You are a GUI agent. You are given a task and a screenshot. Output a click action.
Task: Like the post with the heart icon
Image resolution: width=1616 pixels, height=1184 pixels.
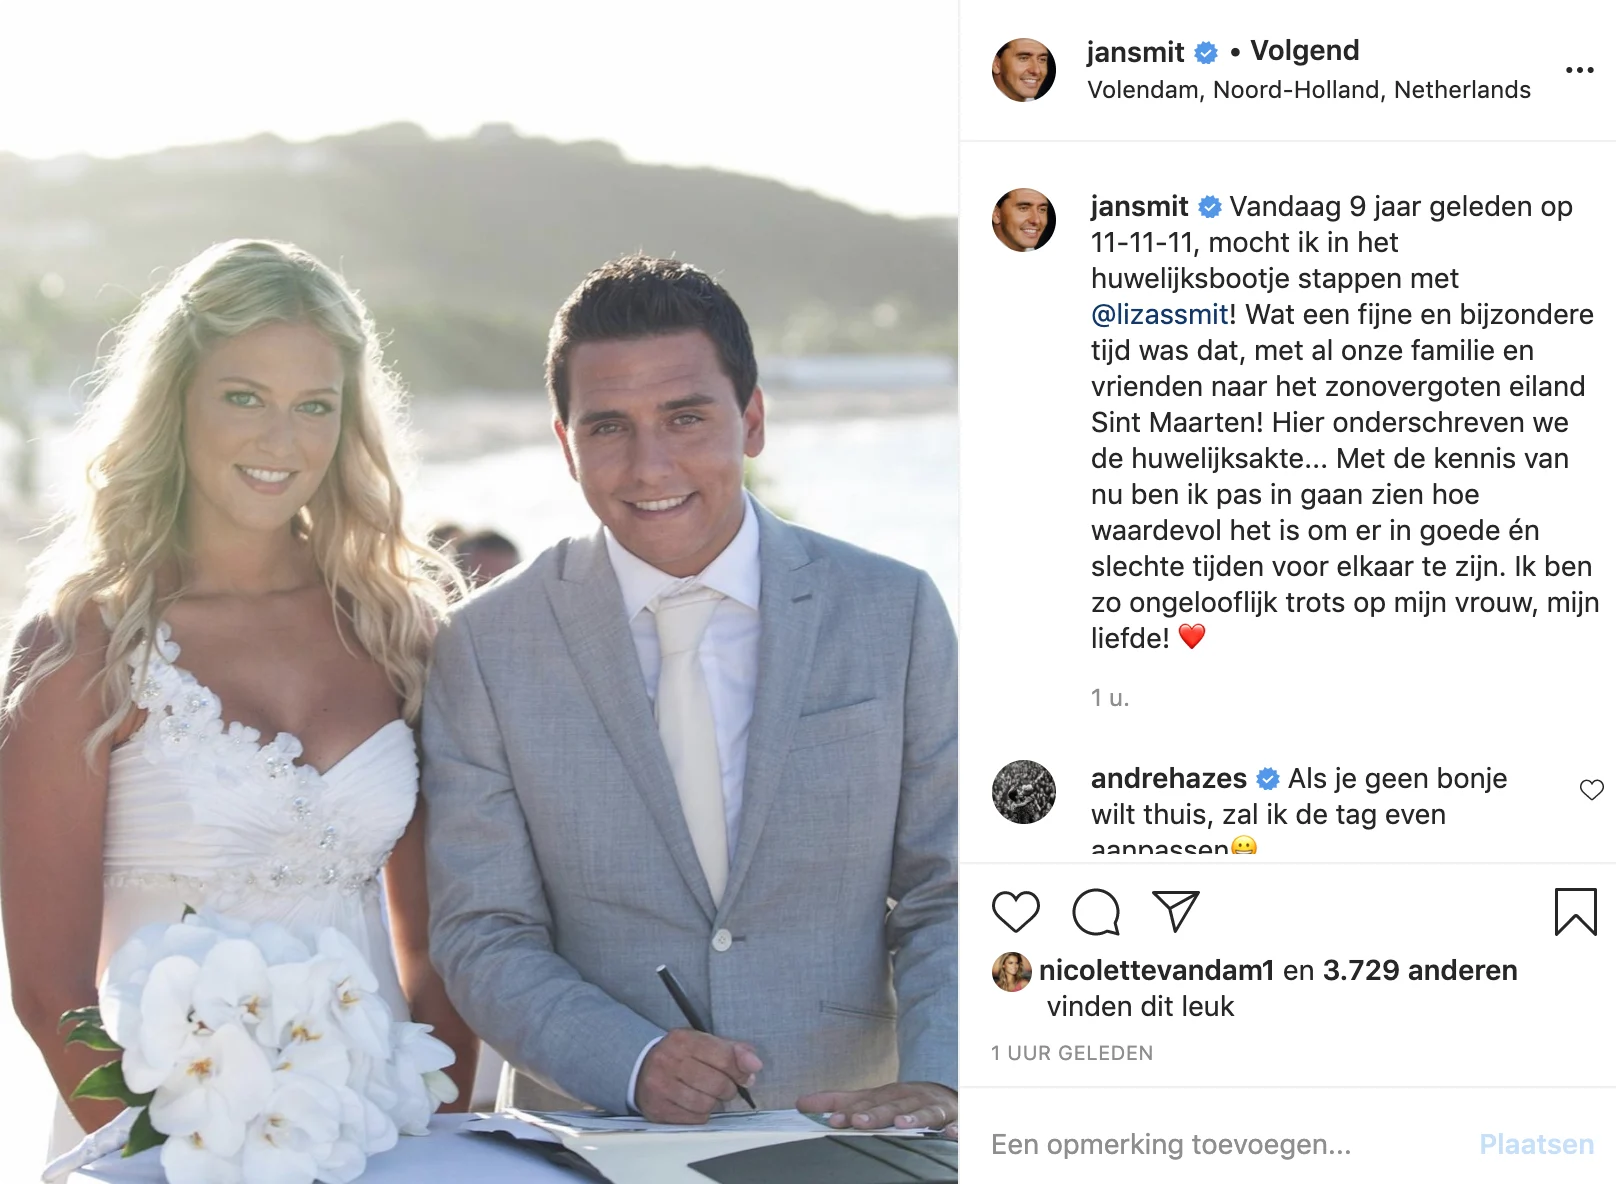click(1016, 911)
